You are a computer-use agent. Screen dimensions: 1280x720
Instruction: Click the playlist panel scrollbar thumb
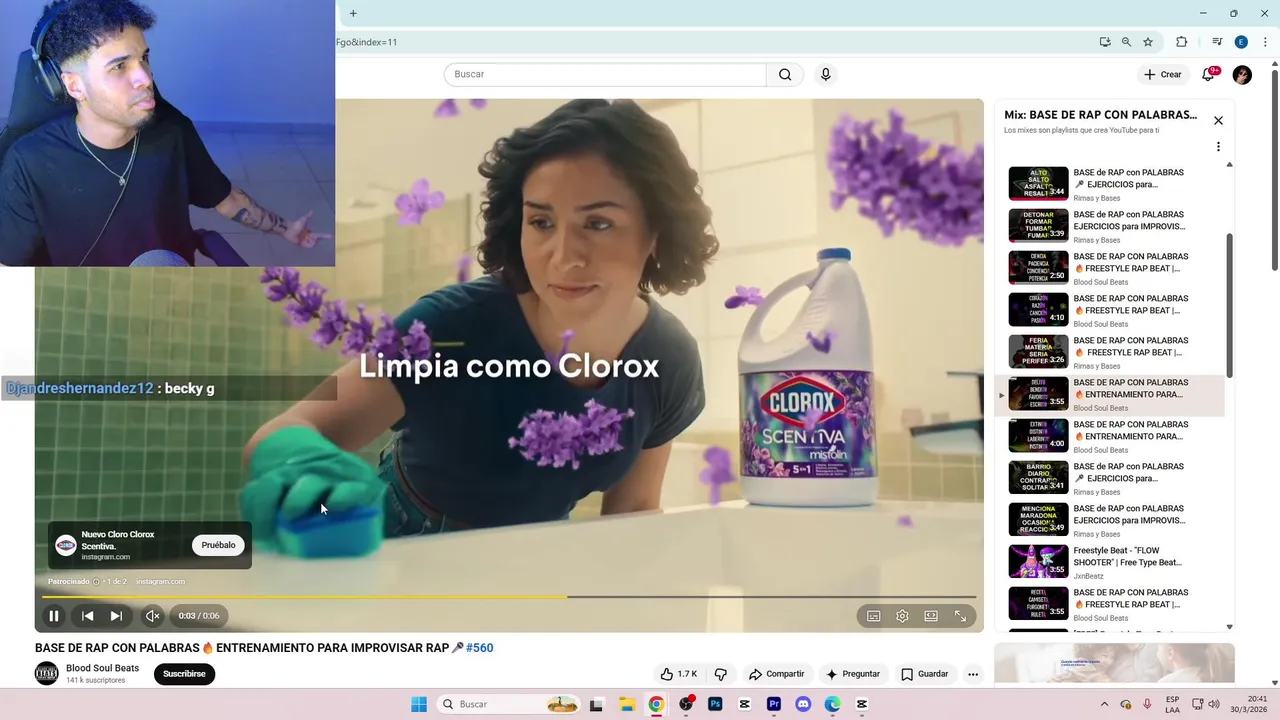pos(1229,305)
